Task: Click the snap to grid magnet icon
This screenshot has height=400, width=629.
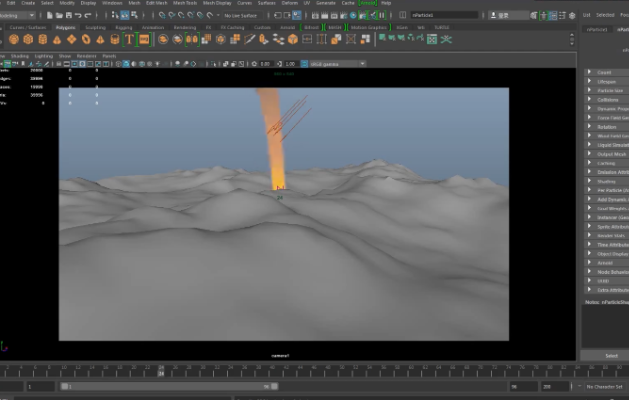Action: pos(162,15)
